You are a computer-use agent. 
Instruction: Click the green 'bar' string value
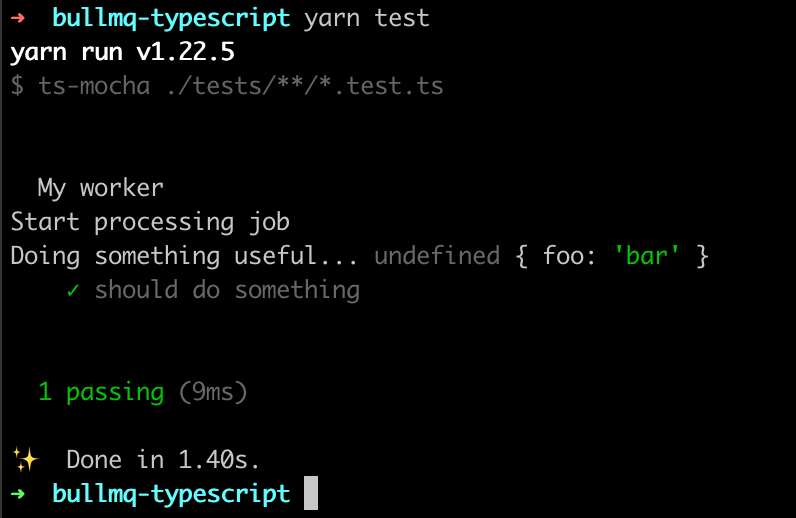click(x=646, y=256)
